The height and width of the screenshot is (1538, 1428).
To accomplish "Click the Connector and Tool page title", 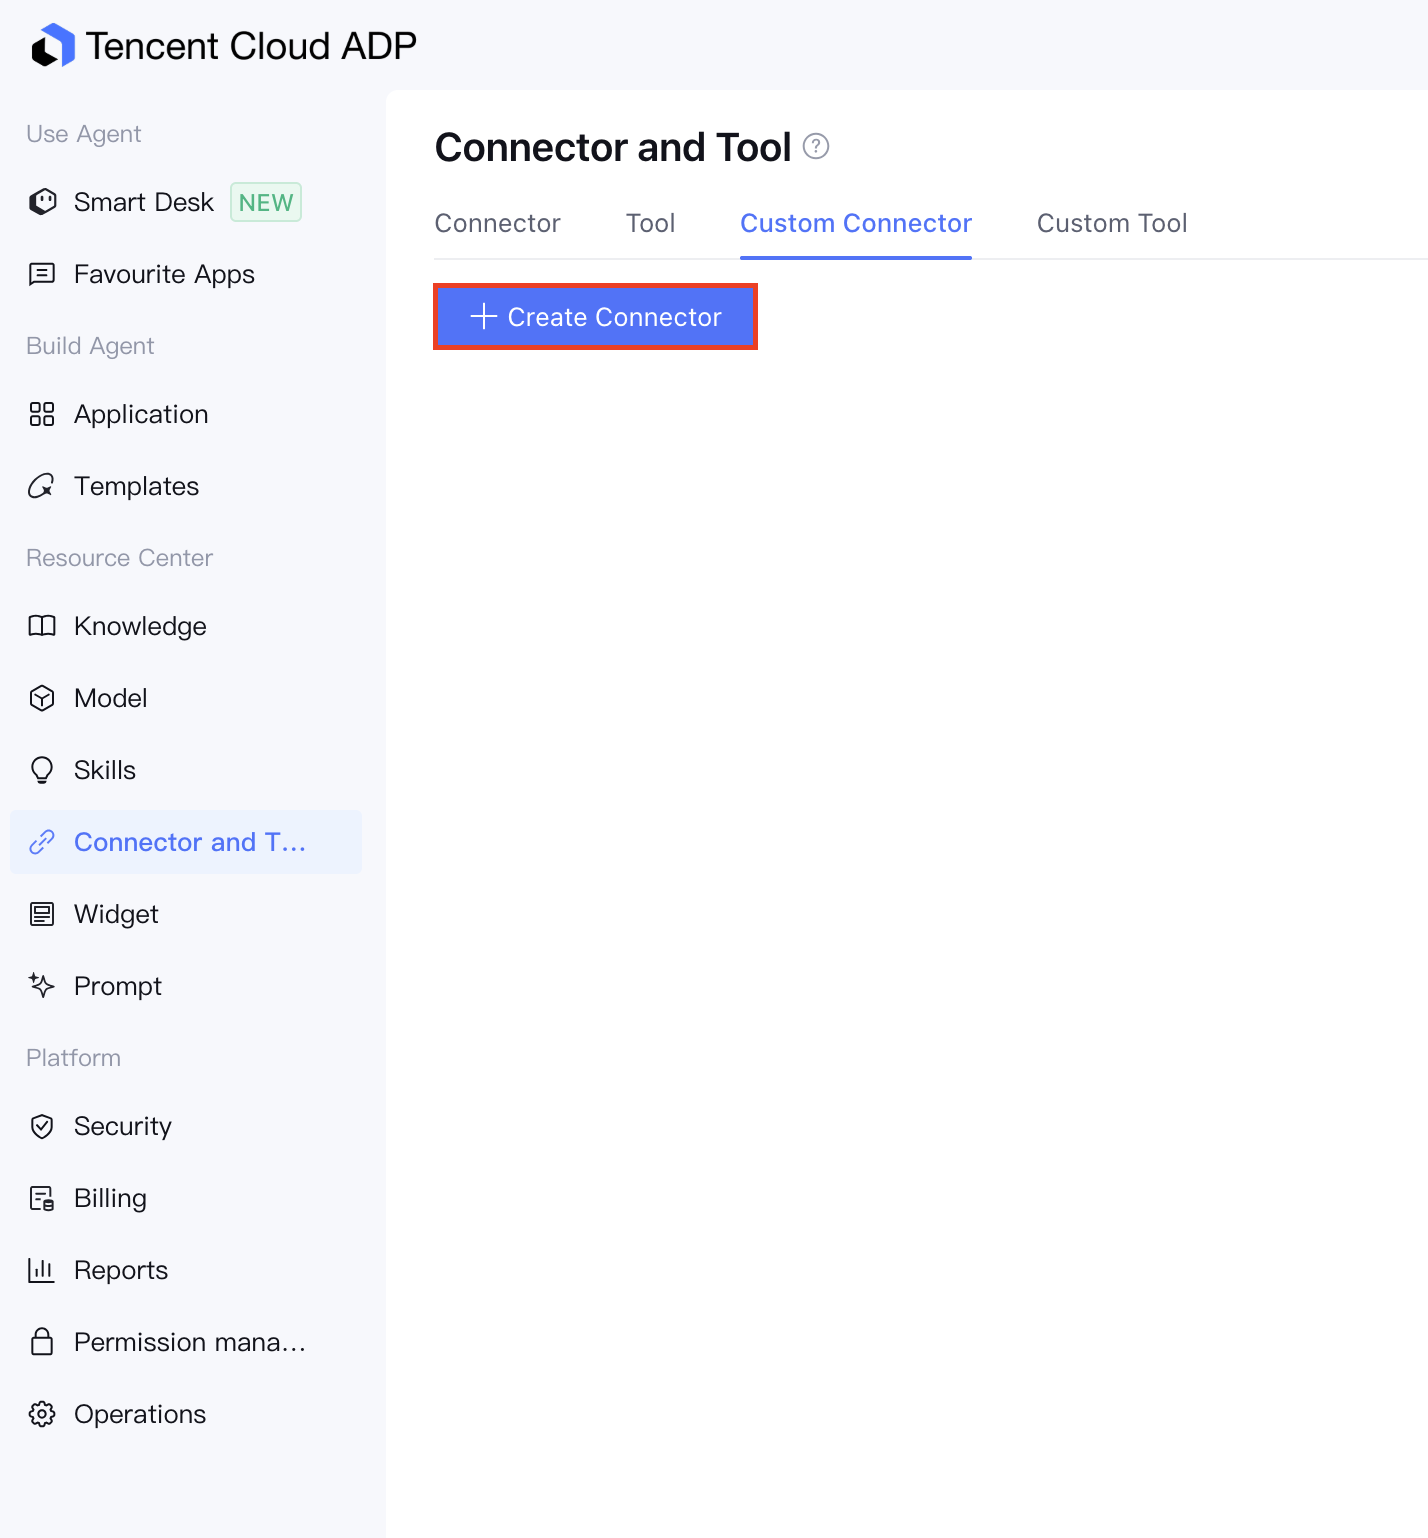I will pos(613,147).
